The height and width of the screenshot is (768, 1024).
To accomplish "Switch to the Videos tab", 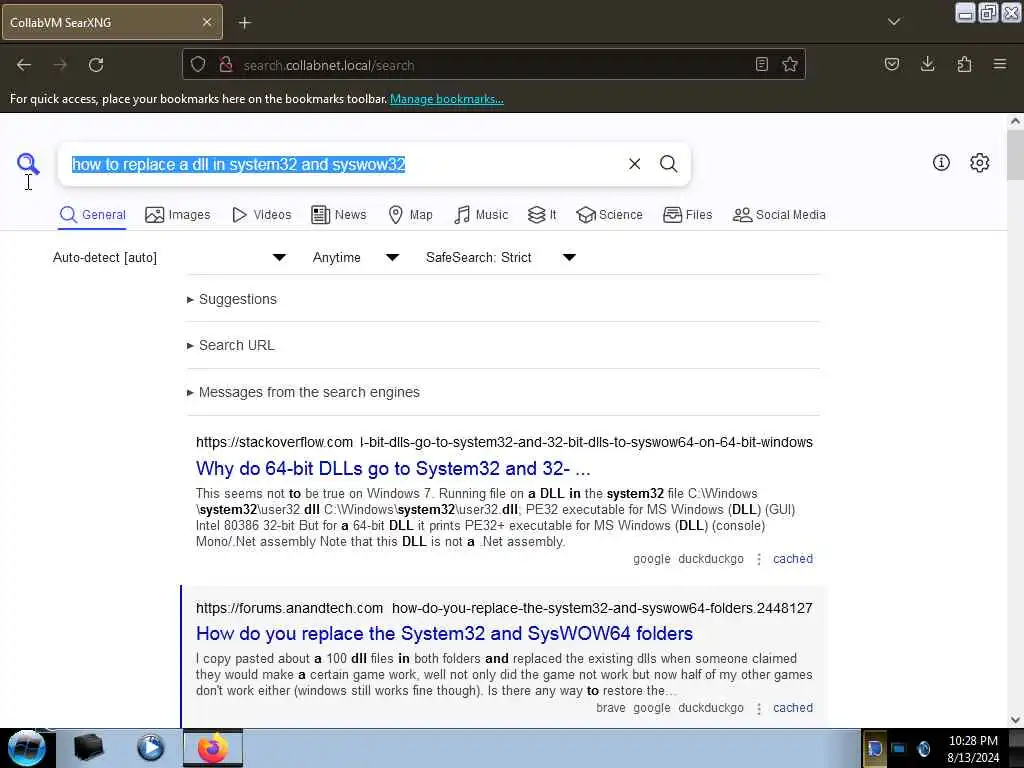I will pyautogui.click(x=261, y=215).
